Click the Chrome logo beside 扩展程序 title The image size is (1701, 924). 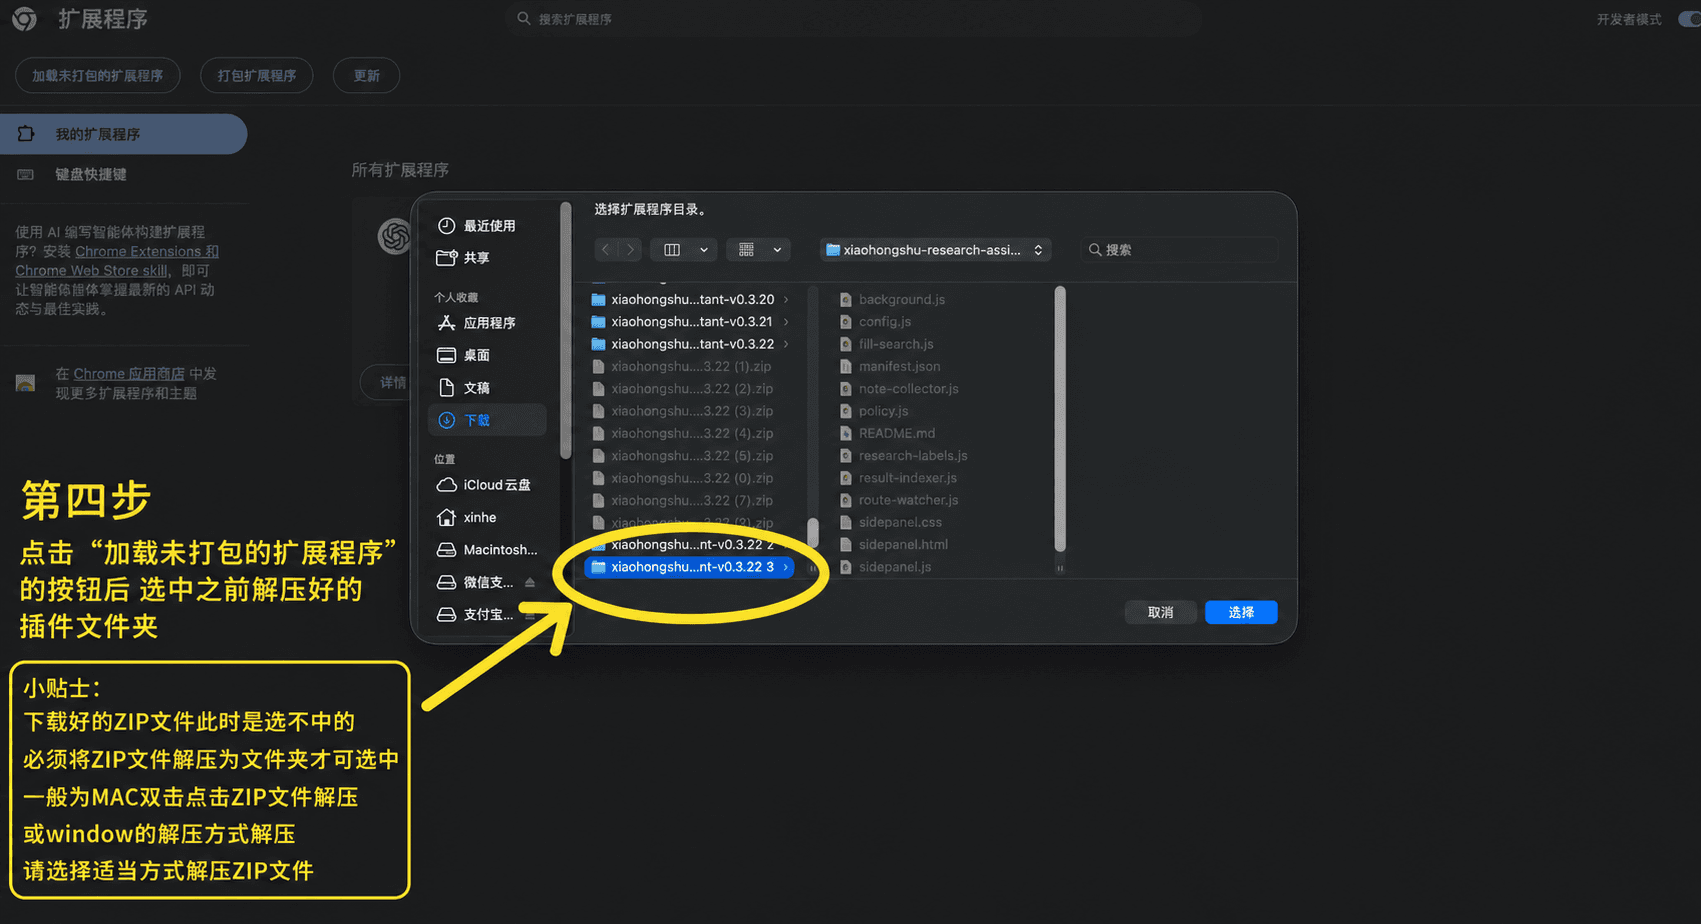(x=24, y=19)
